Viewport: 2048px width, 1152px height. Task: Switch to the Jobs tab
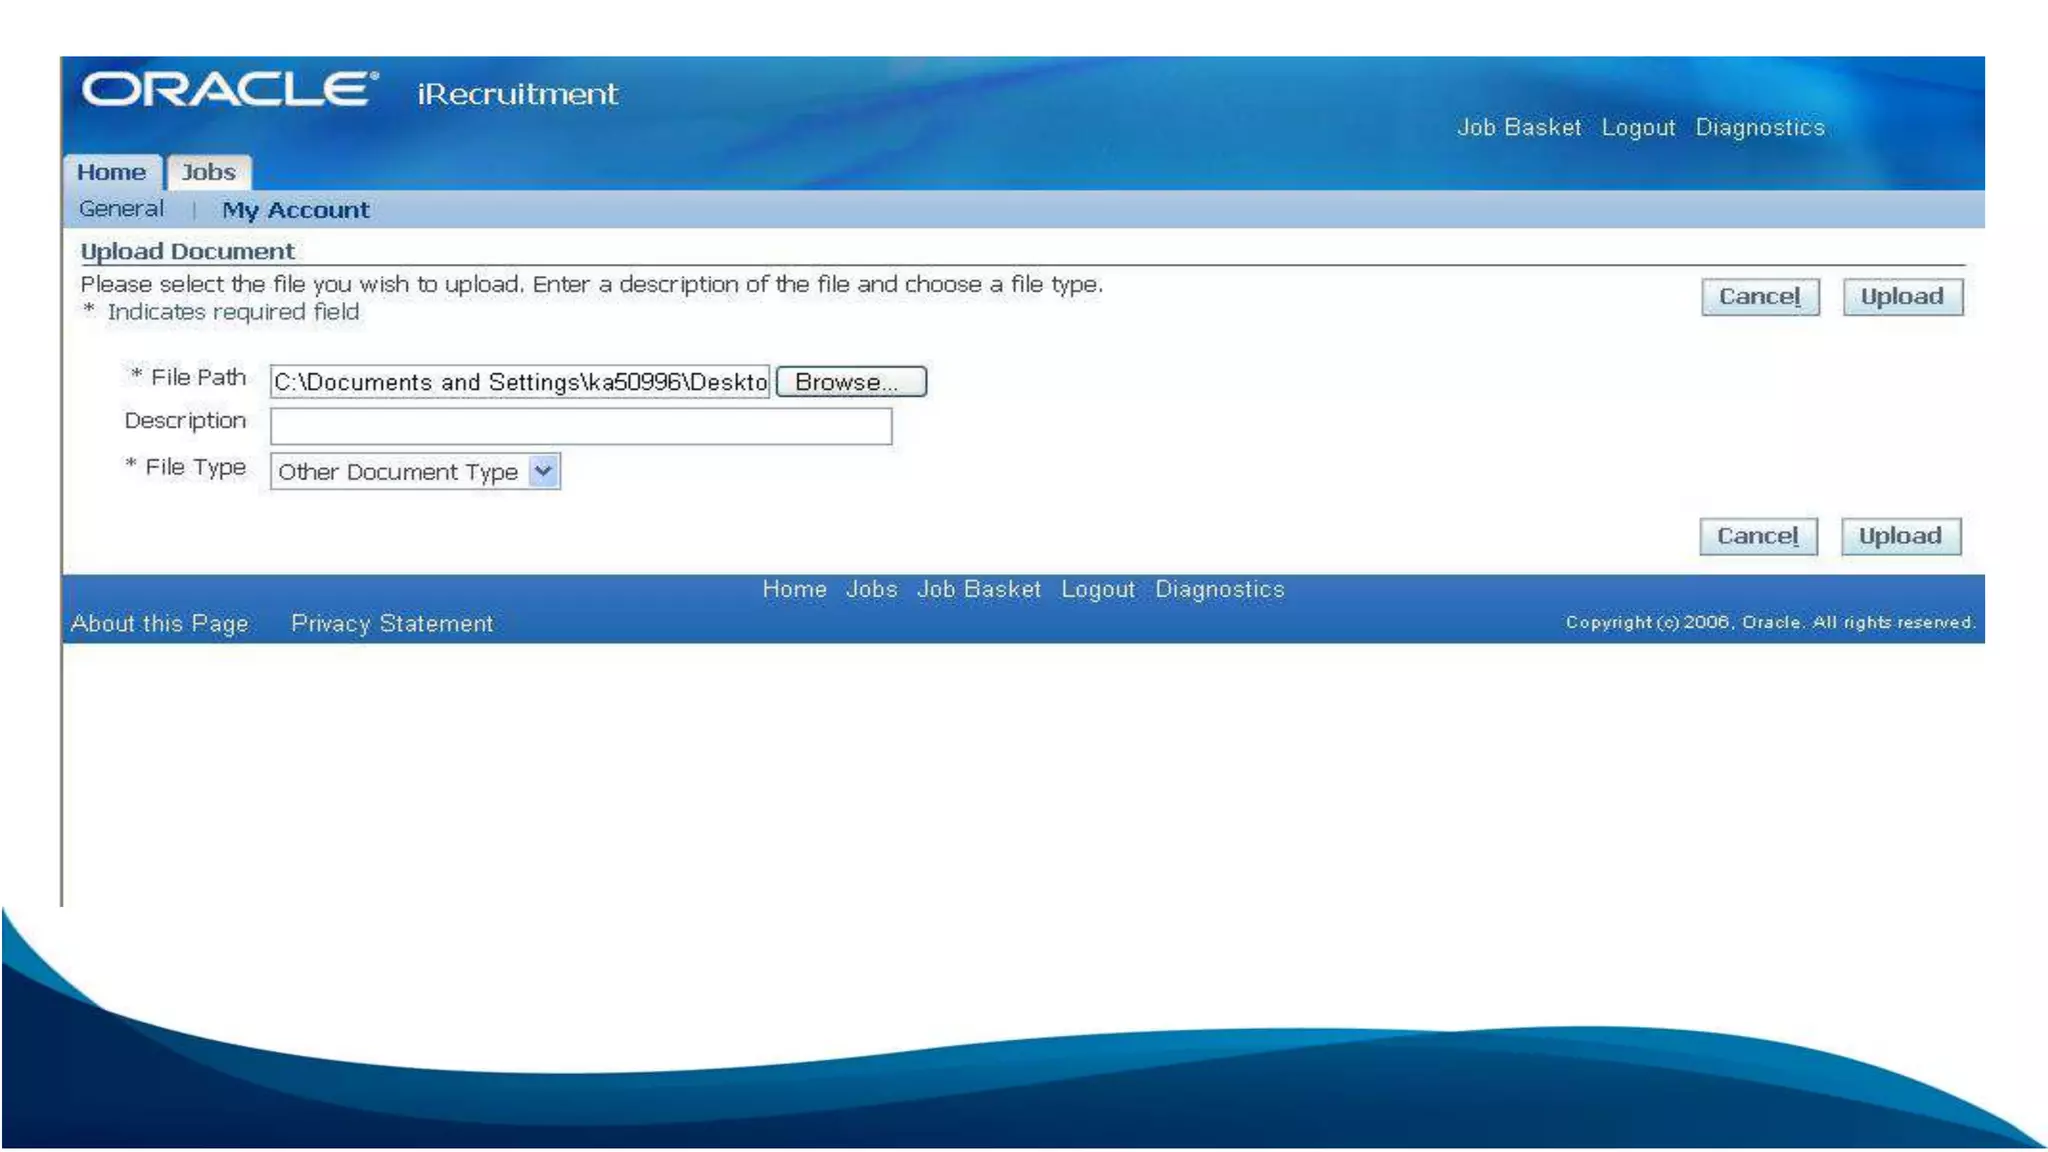coord(208,172)
